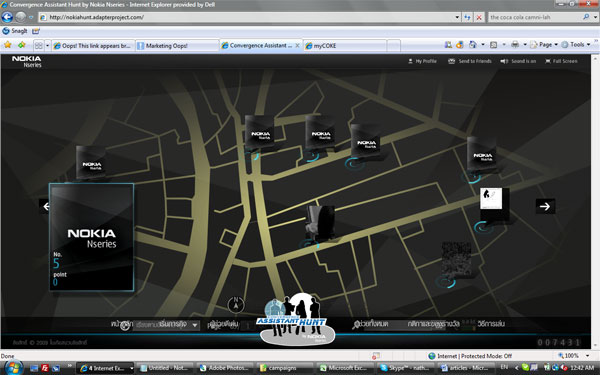Image resolution: width=600 pixels, height=375 pixels.
Task: Open My Profile link
Action: pyautogui.click(x=422, y=61)
